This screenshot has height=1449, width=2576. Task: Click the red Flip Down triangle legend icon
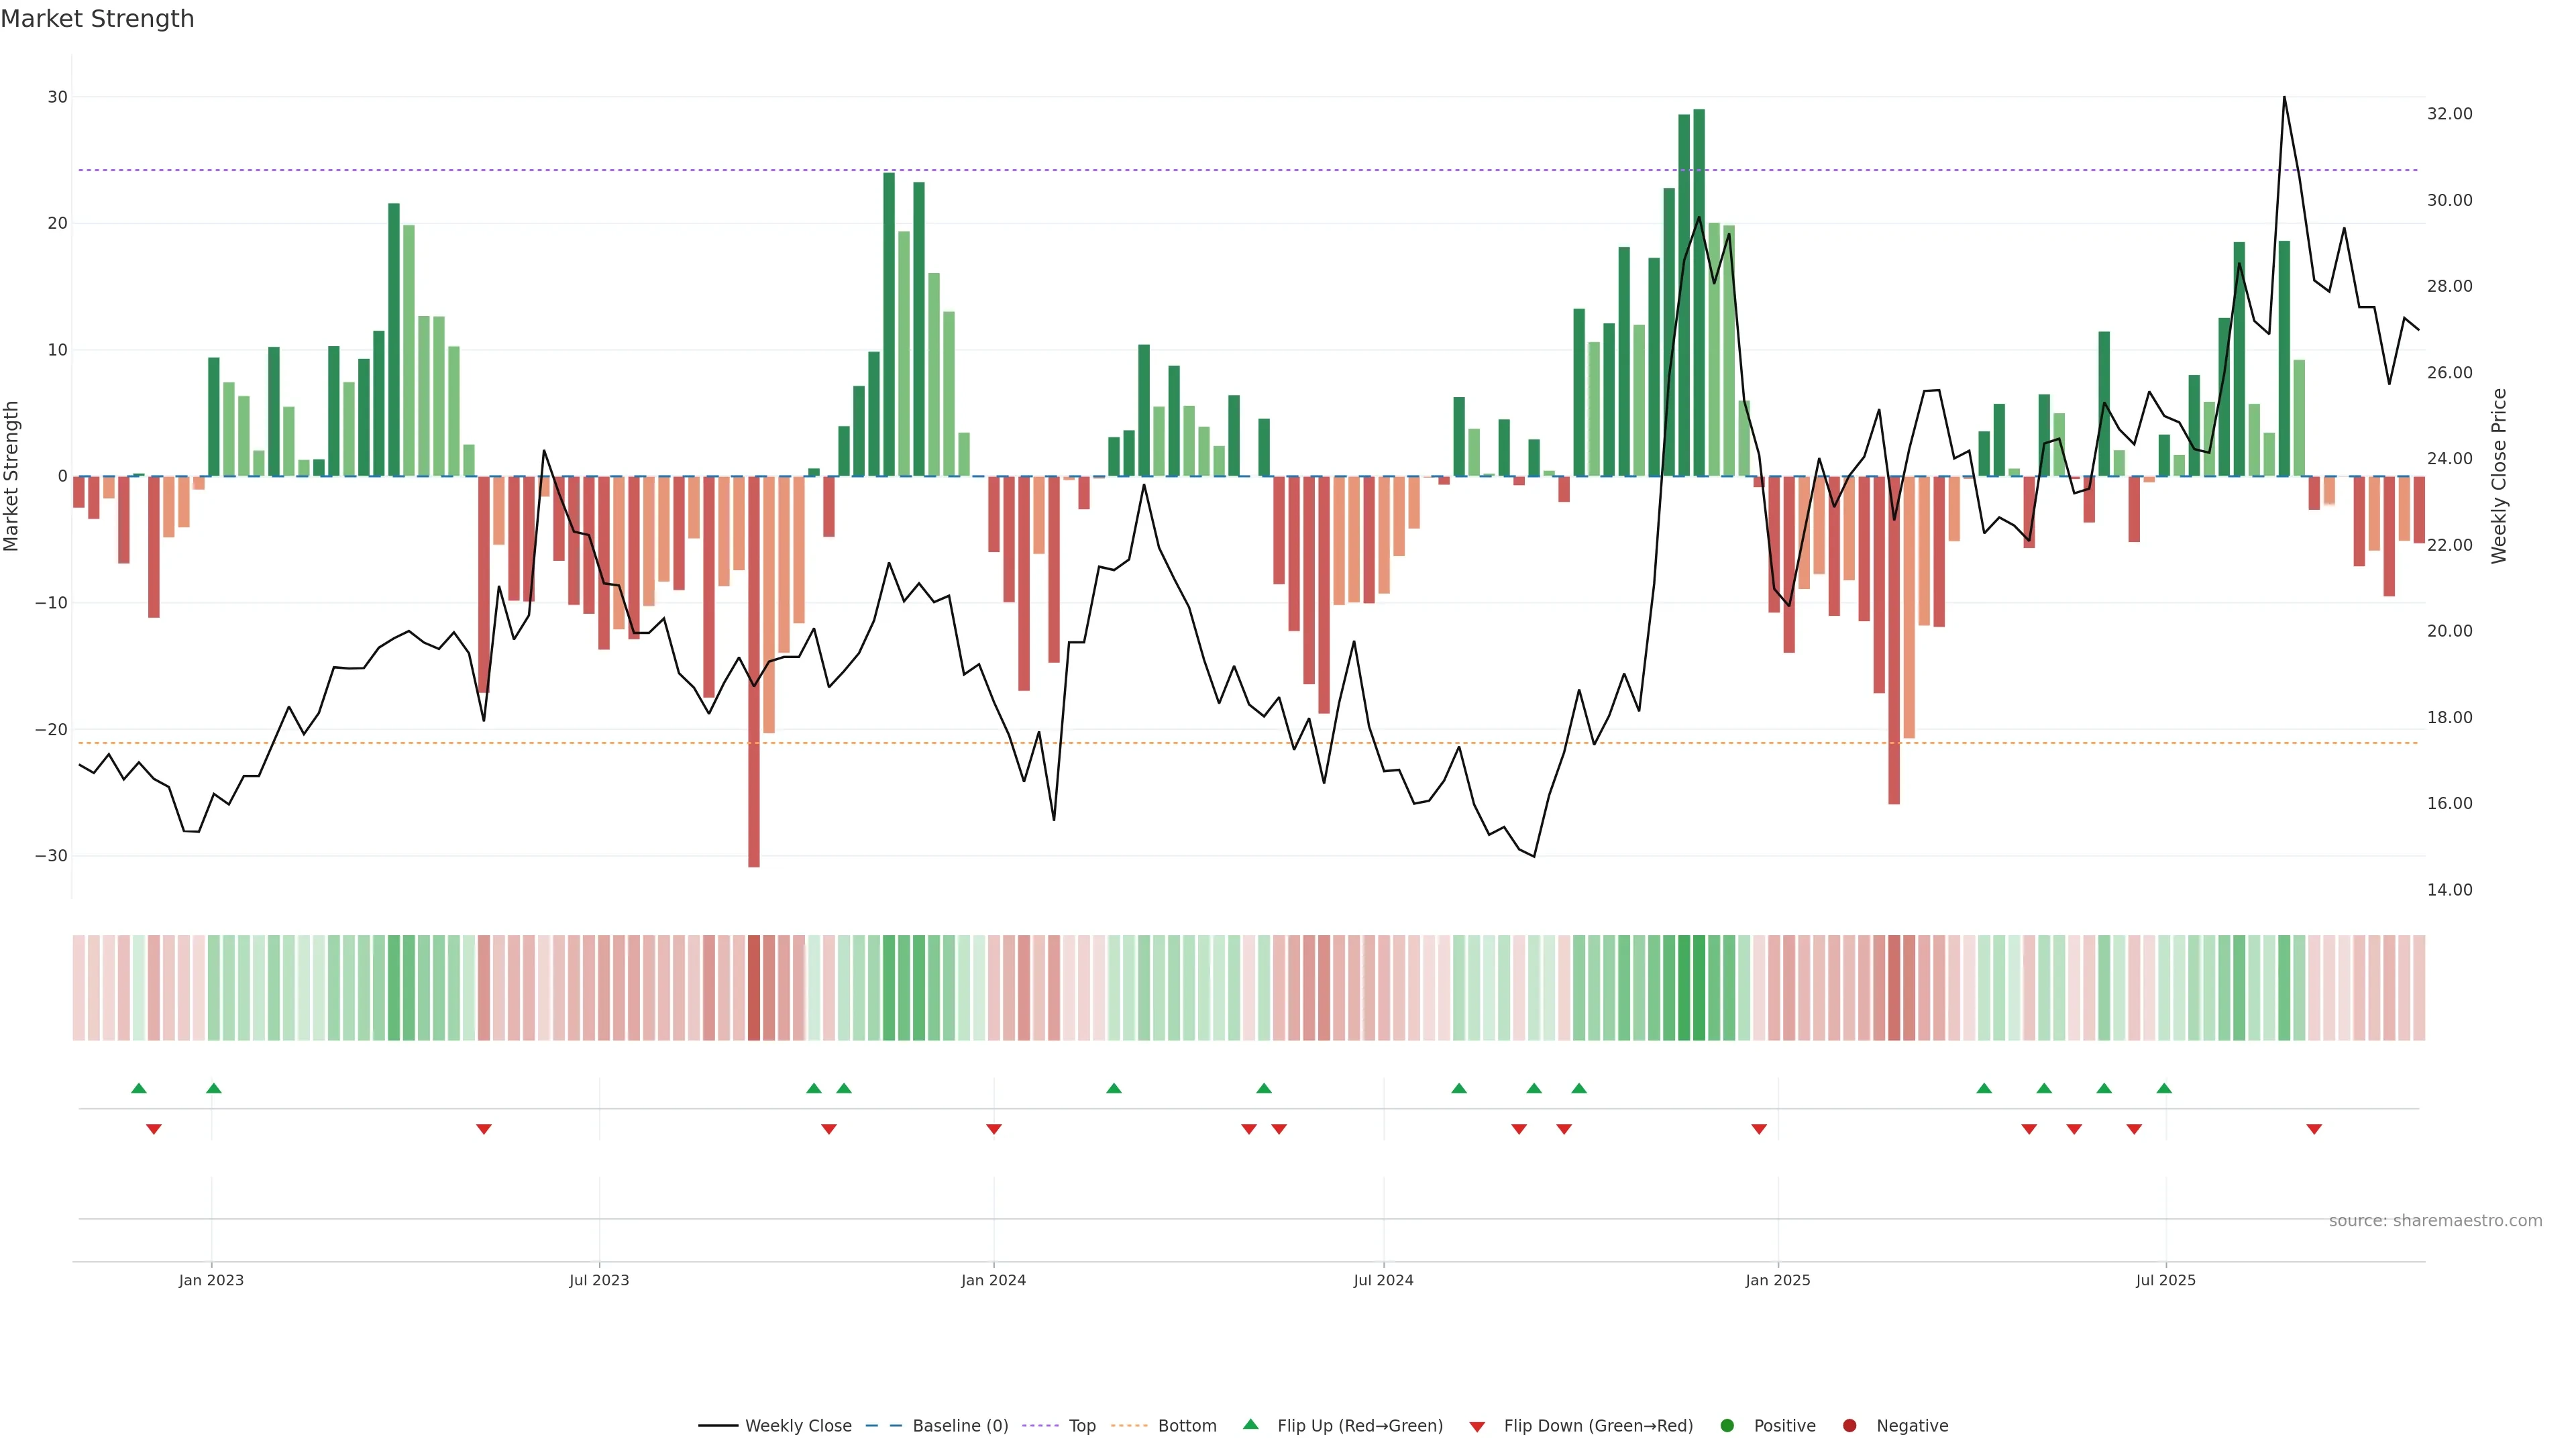click(x=1477, y=1426)
